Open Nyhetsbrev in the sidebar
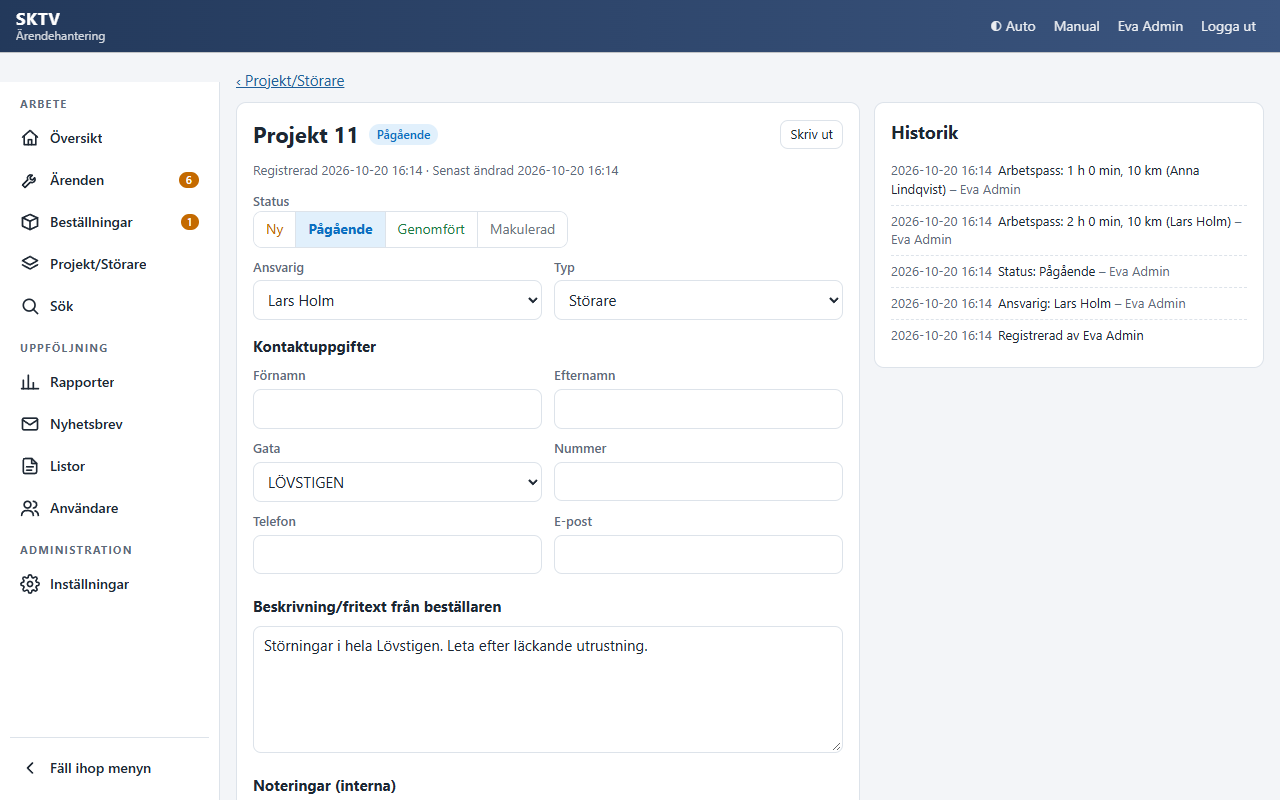This screenshot has width=1280, height=800. tap(109, 424)
